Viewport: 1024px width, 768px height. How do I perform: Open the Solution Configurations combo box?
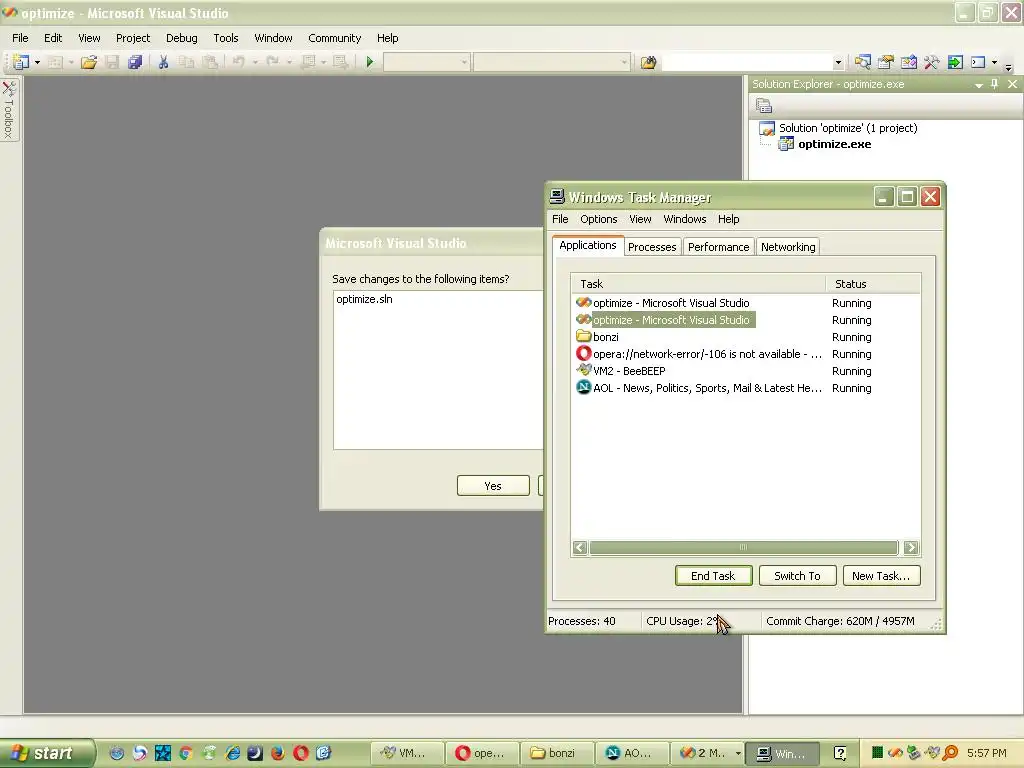pyautogui.click(x=426, y=63)
